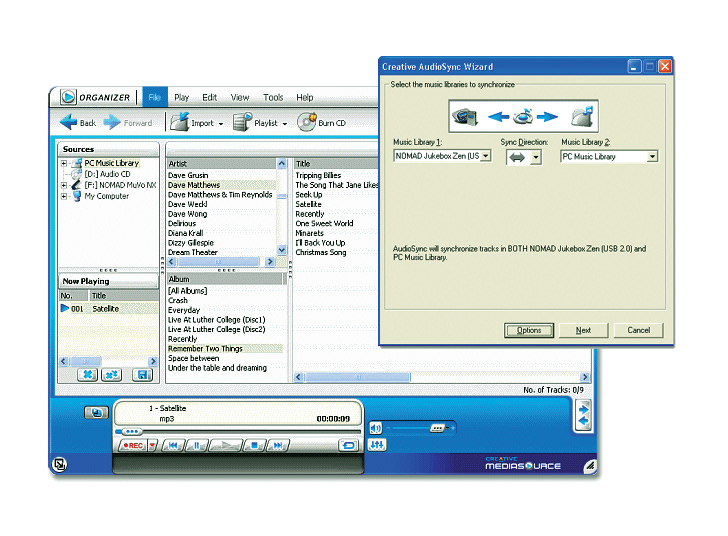
Task: Click the artist list scroll down arrow
Action: (282, 250)
